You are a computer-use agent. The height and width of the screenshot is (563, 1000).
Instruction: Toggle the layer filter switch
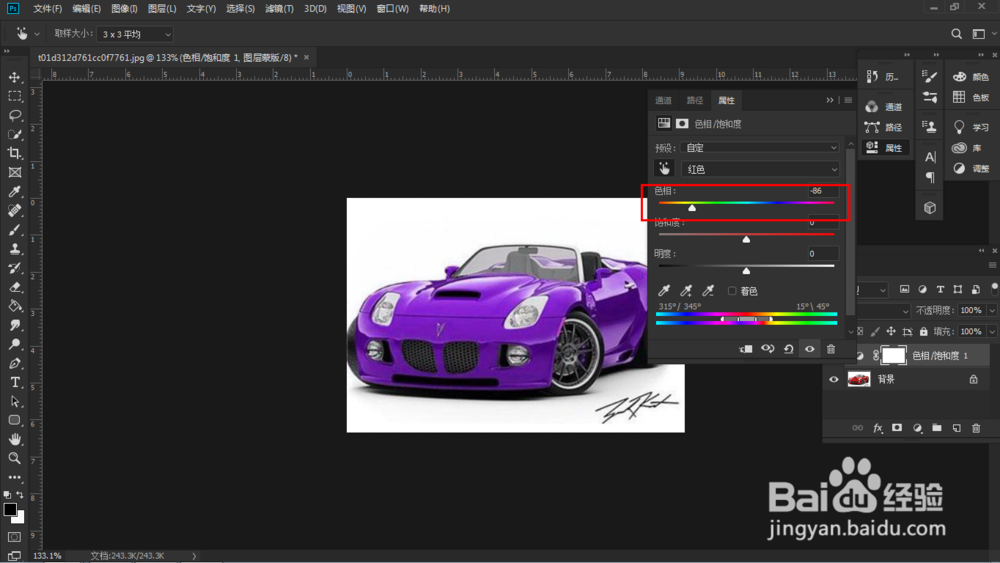995,289
